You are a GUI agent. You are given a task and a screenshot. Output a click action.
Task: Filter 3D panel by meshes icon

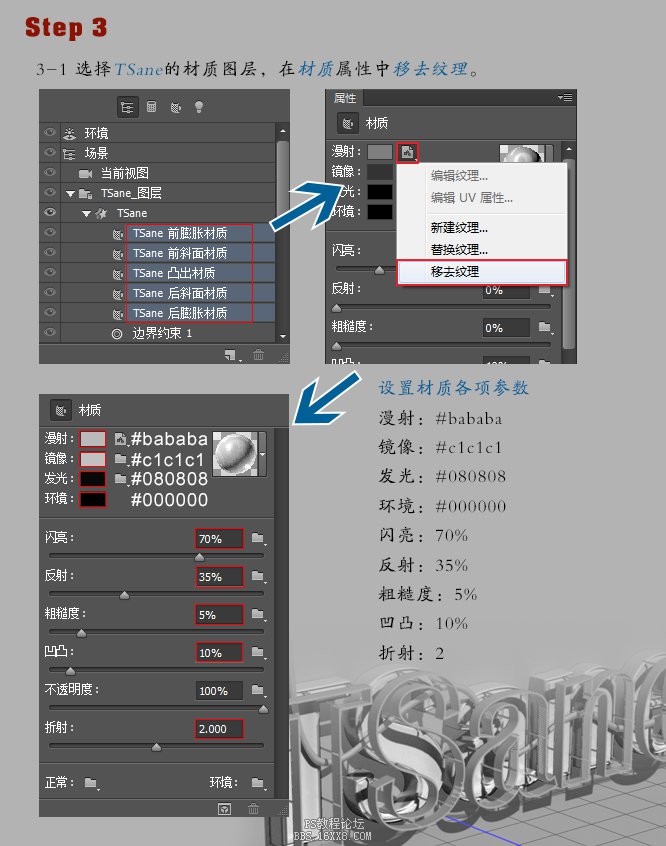pyautogui.click(x=152, y=107)
